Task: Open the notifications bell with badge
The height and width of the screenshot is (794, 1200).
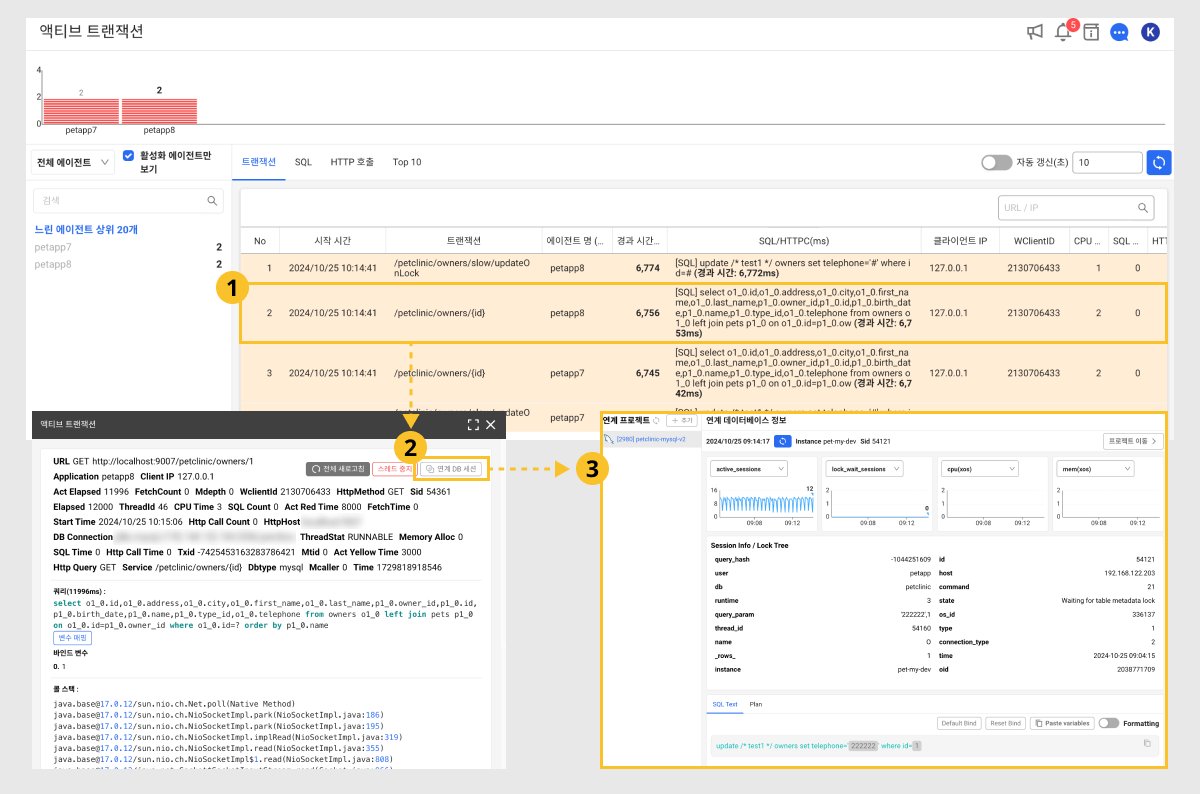Action: click(x=1064, y=31)
